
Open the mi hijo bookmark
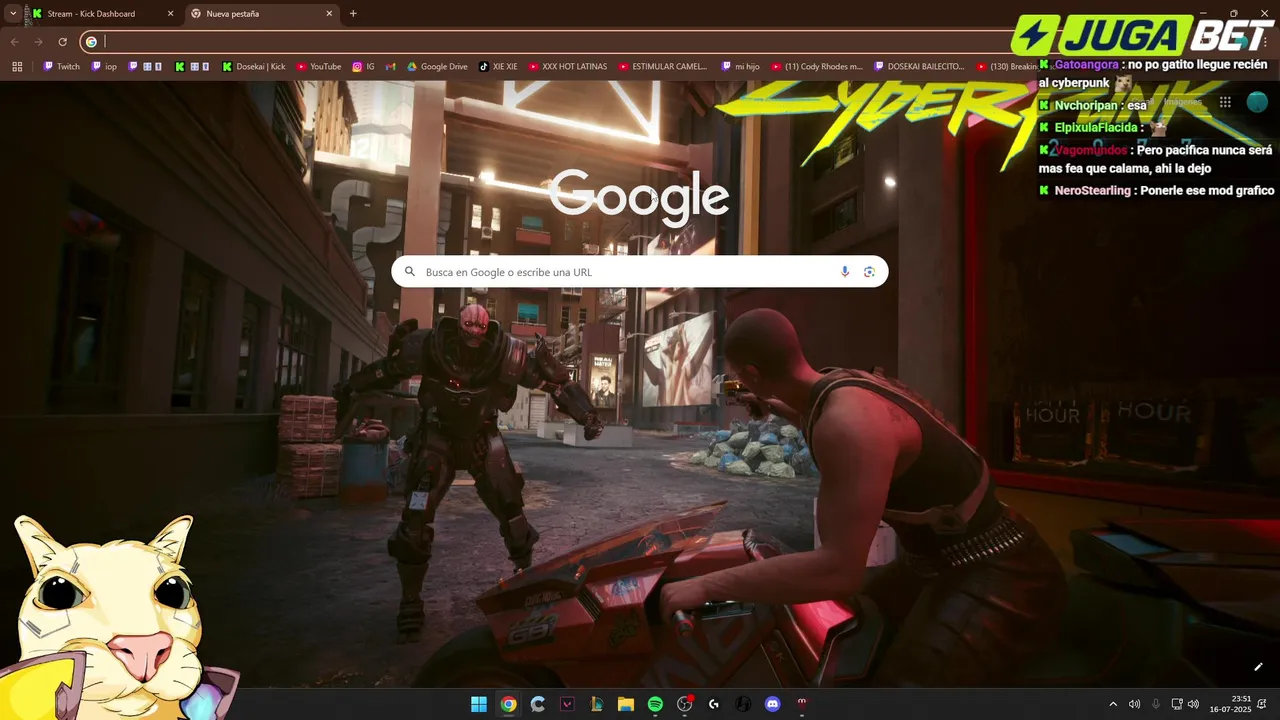tap(740, 67)
